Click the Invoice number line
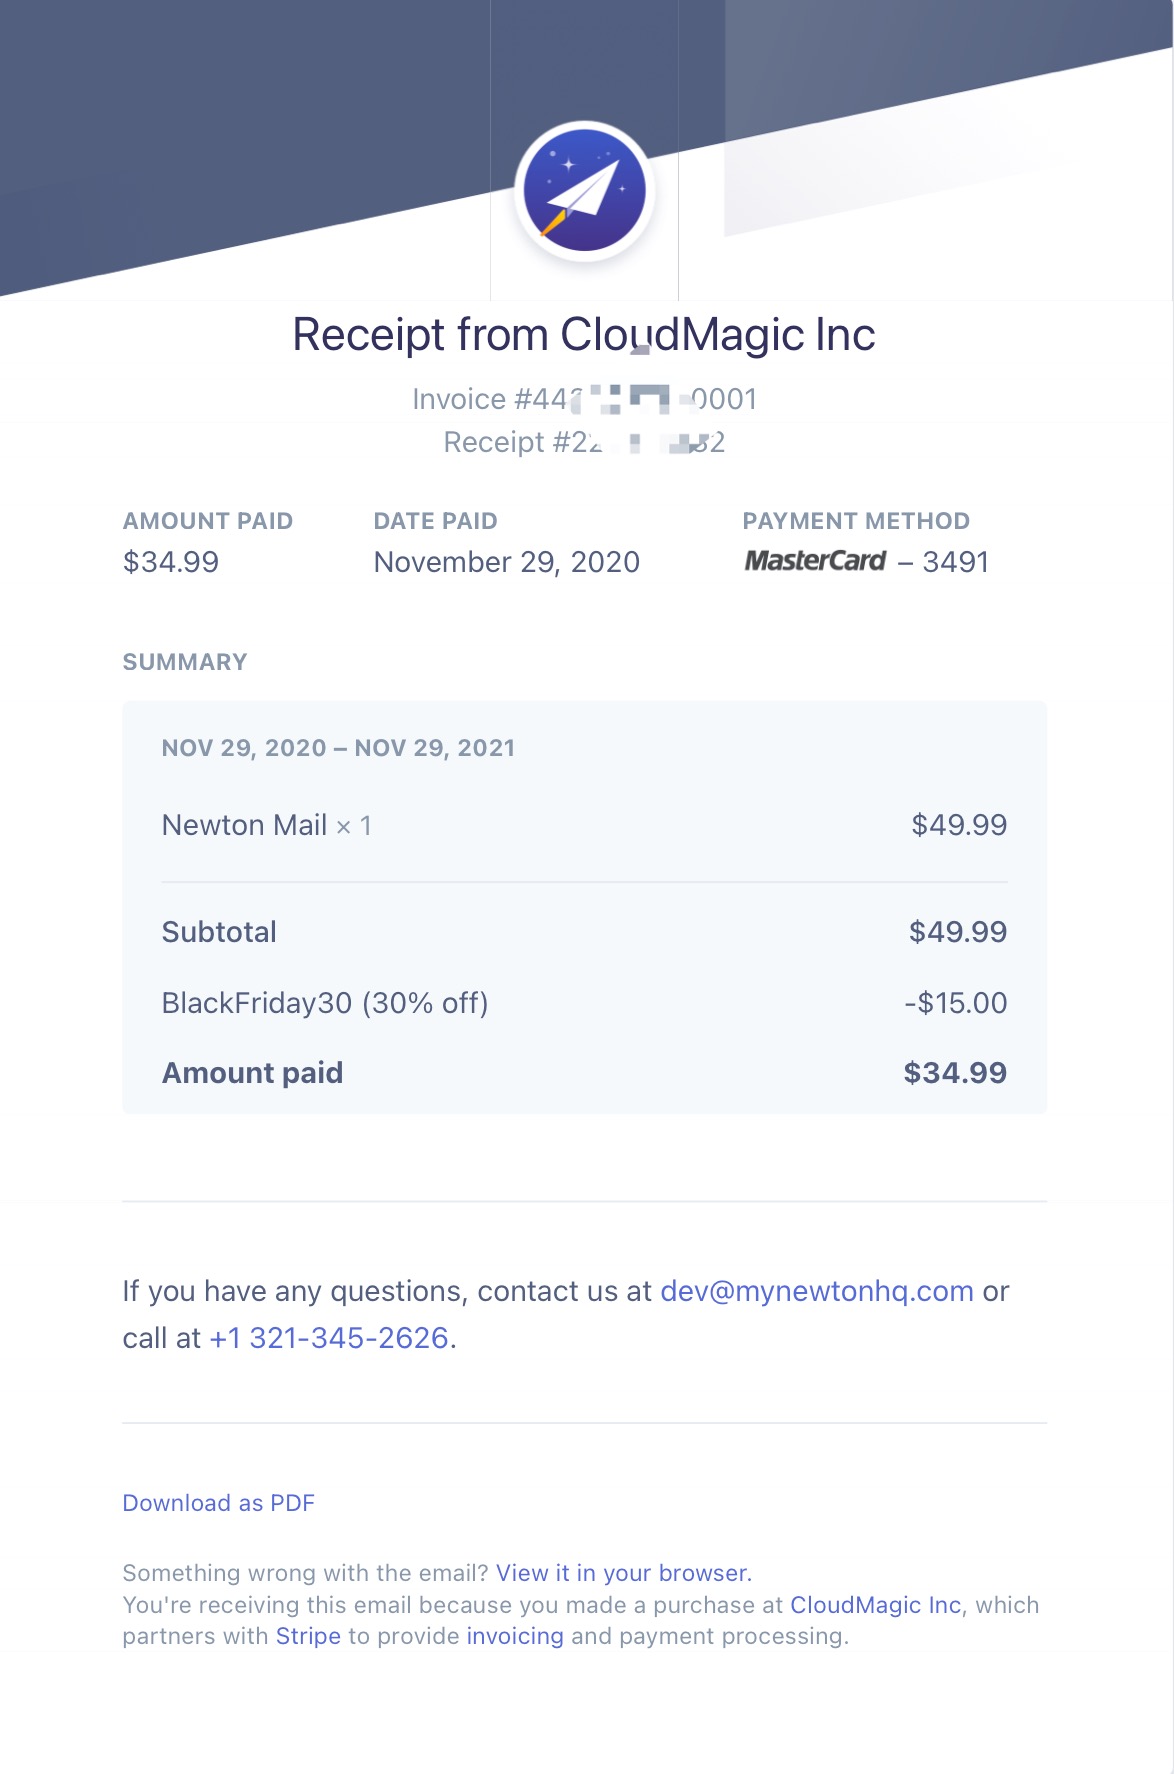The width and height of the screenshot is (1174, 1774). coord(584,399)
